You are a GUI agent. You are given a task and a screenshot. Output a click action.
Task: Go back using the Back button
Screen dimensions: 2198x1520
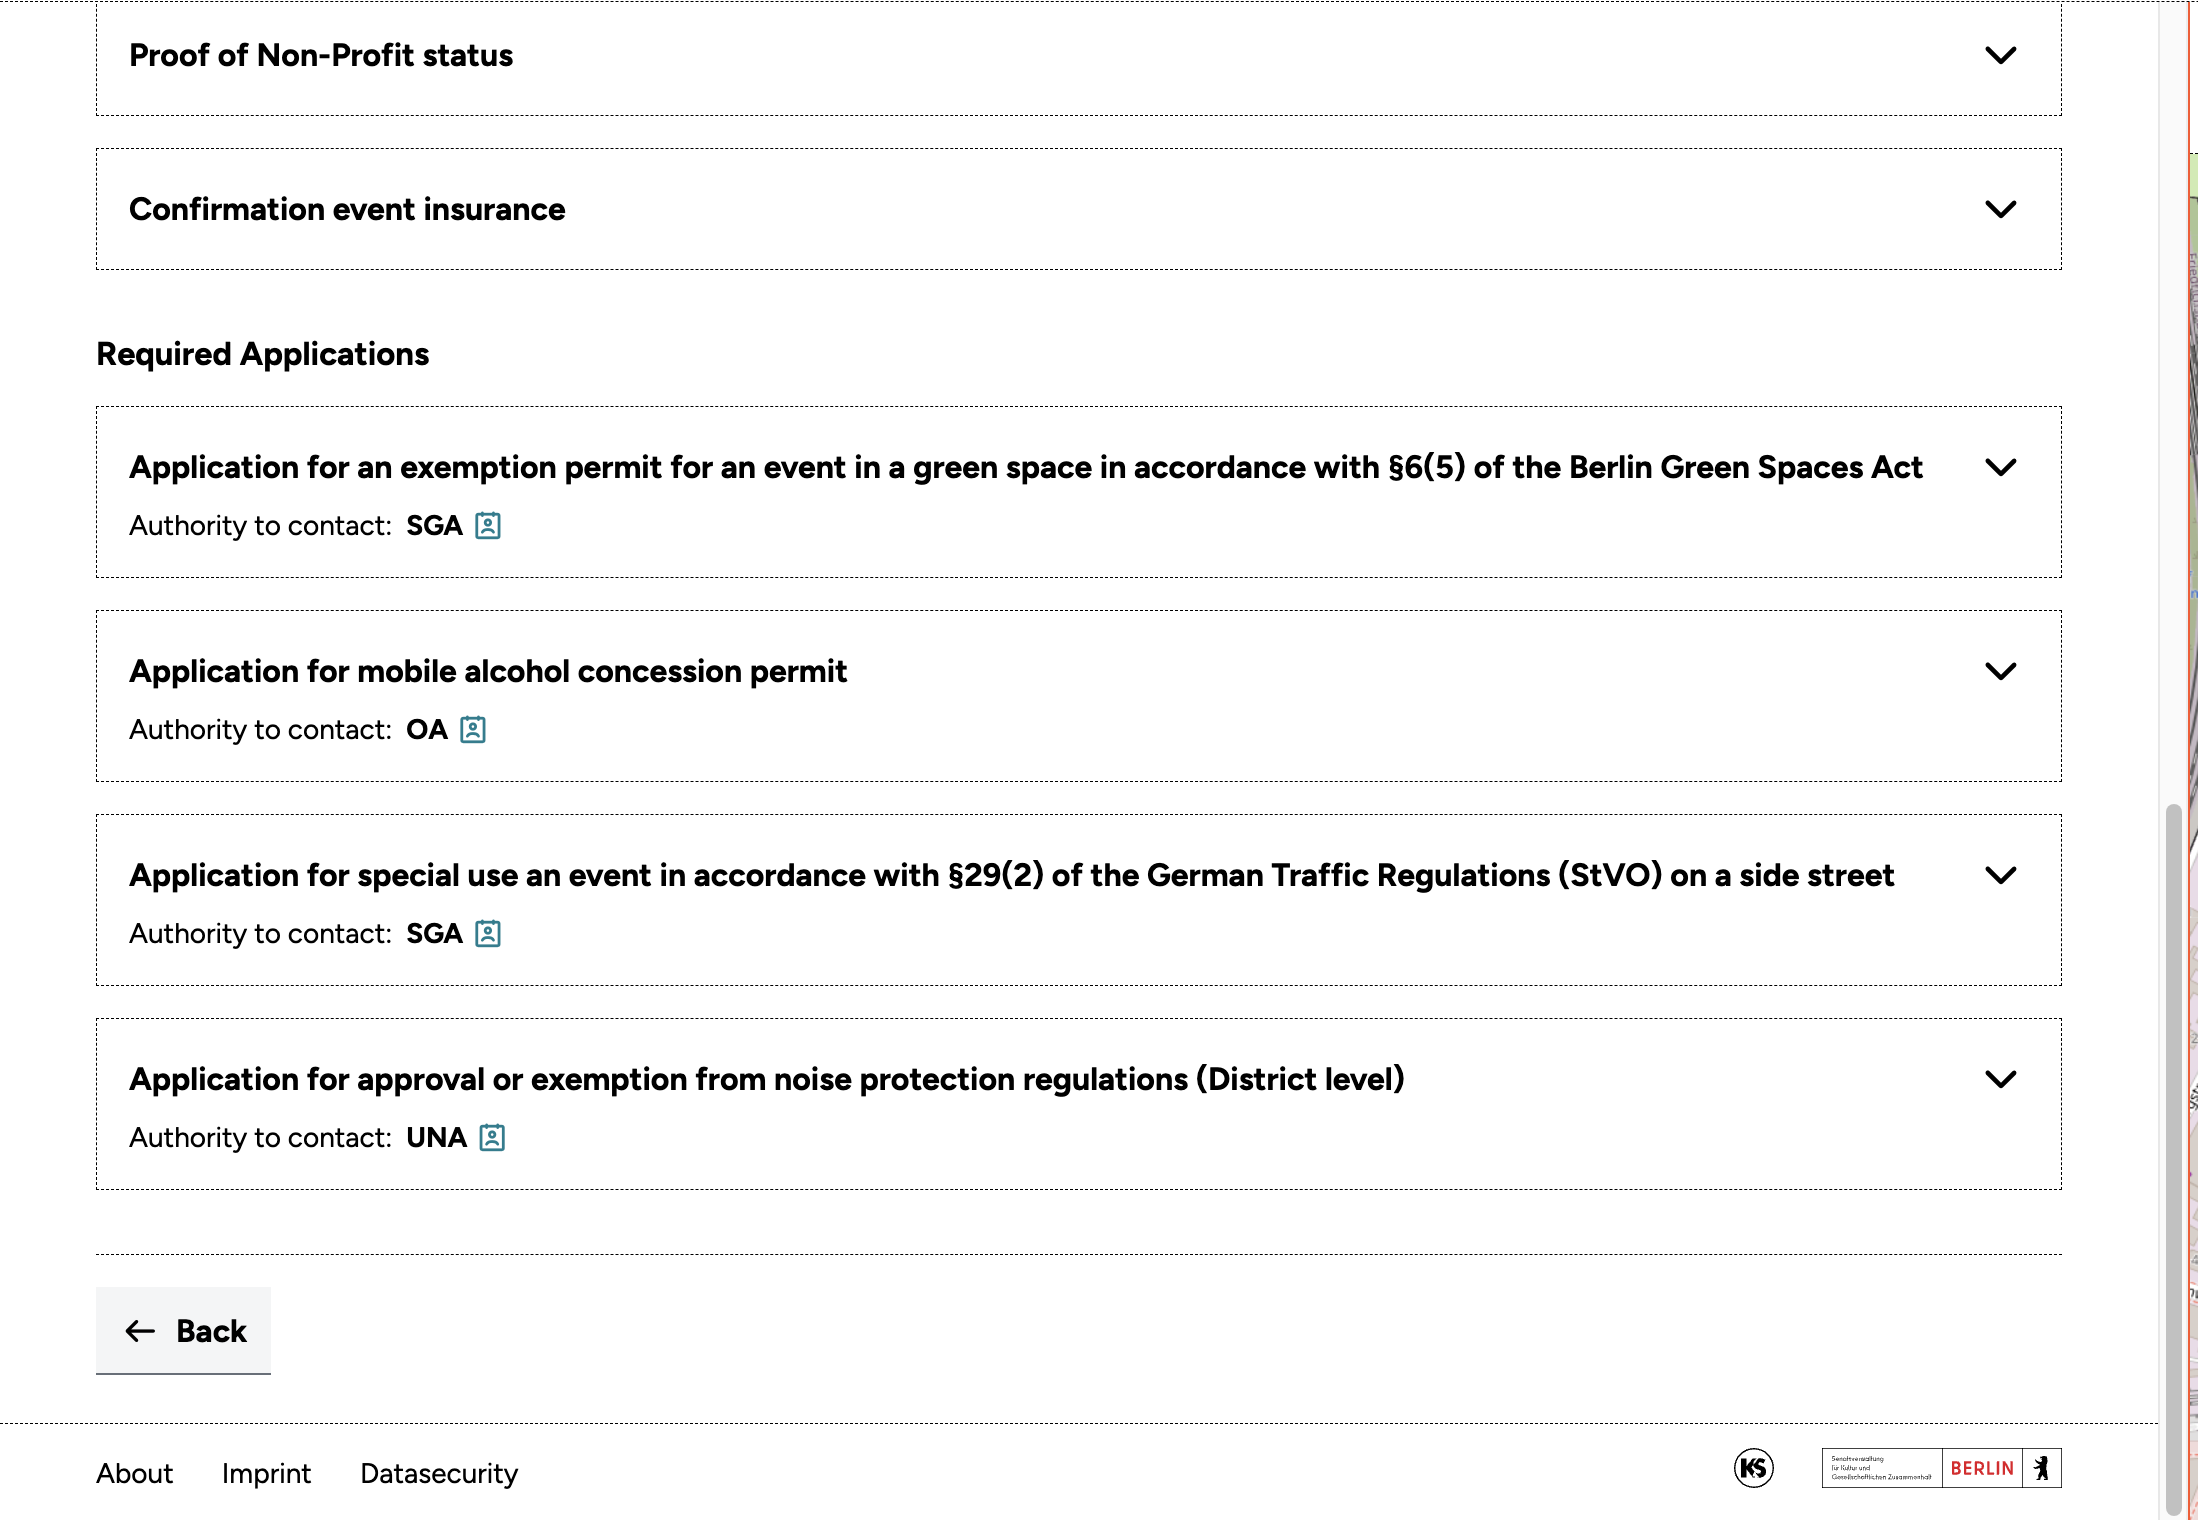184,1331
